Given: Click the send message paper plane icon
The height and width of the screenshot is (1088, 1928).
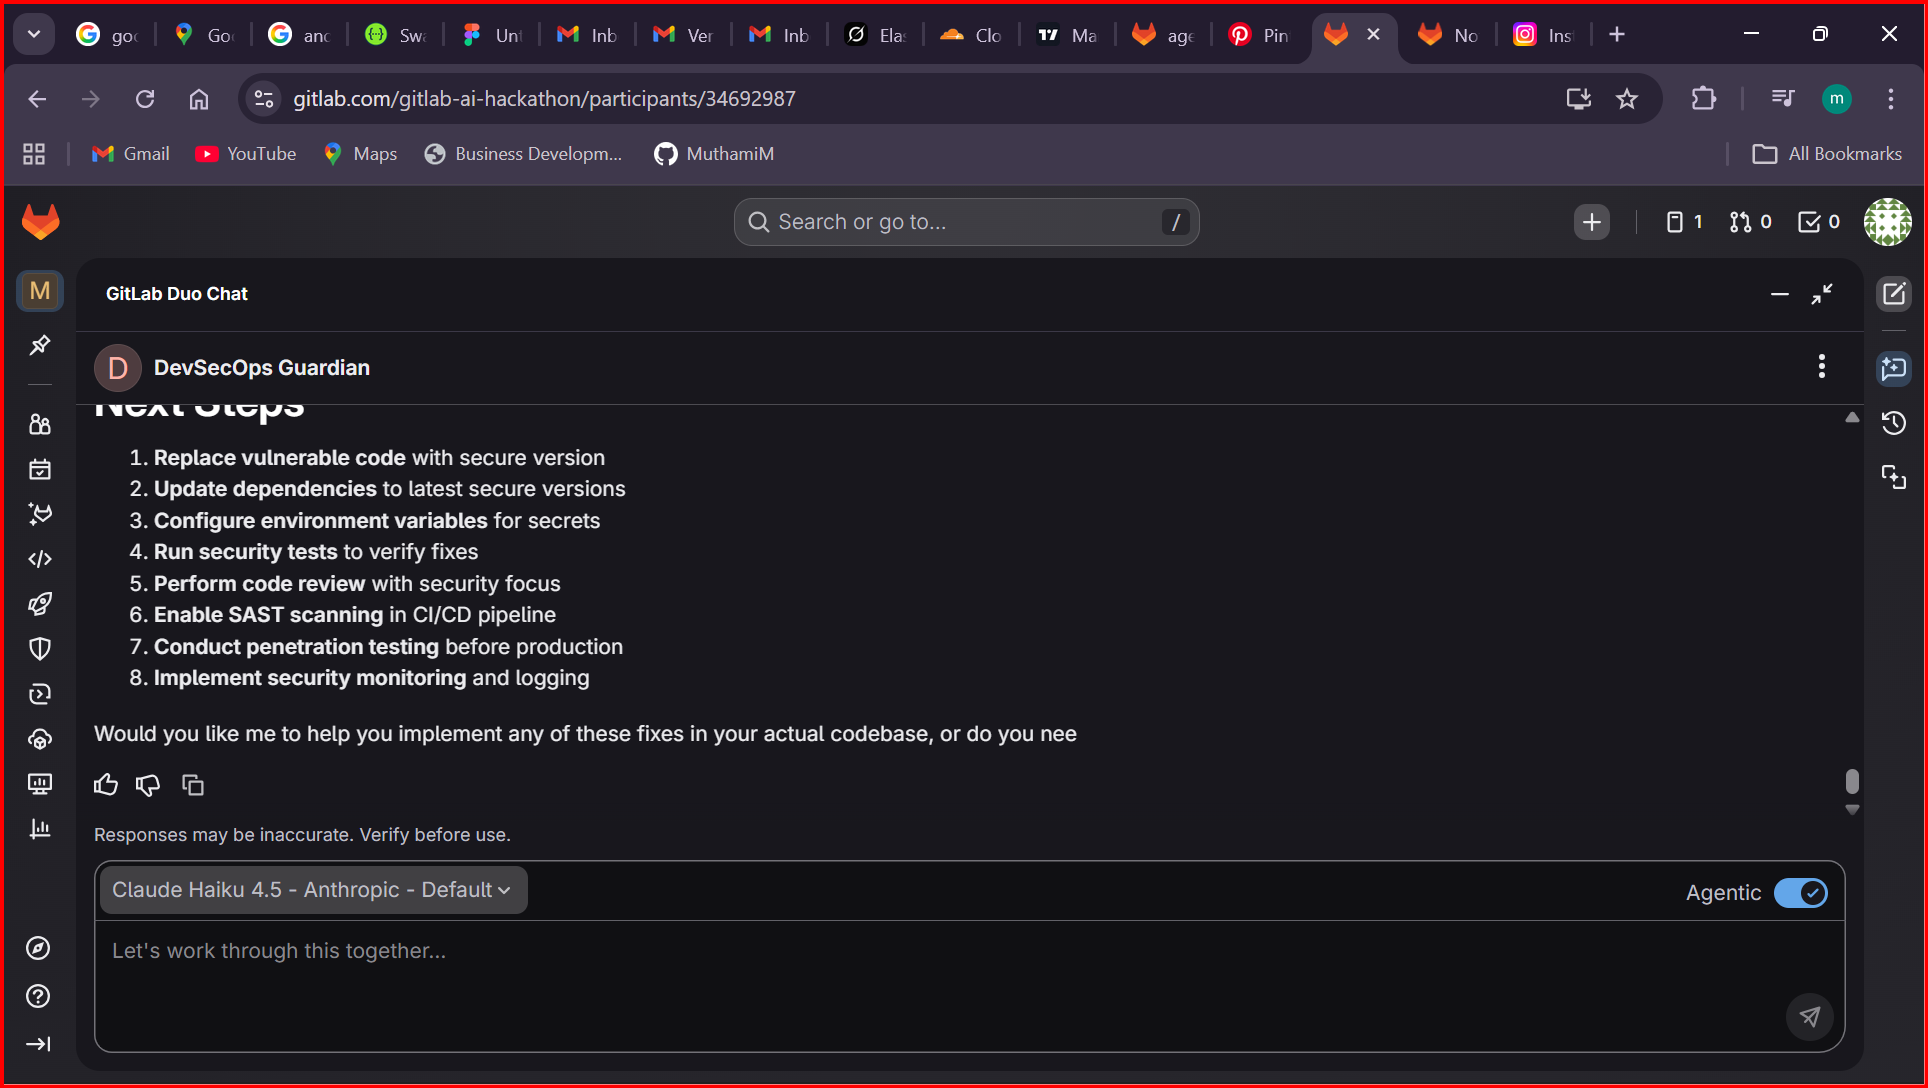Looking at the screenshot, I should (1809, 1017).
